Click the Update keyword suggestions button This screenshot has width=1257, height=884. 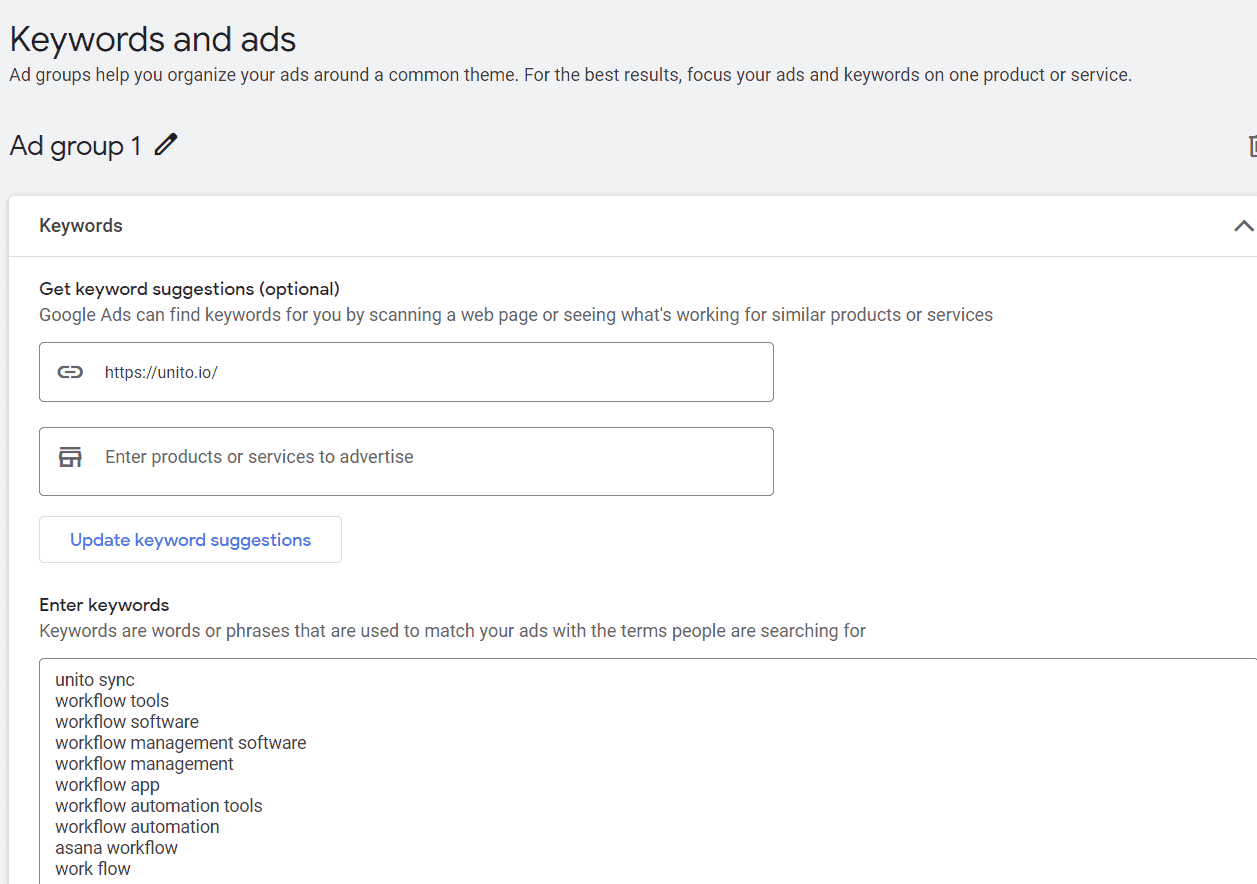point(190,540)
